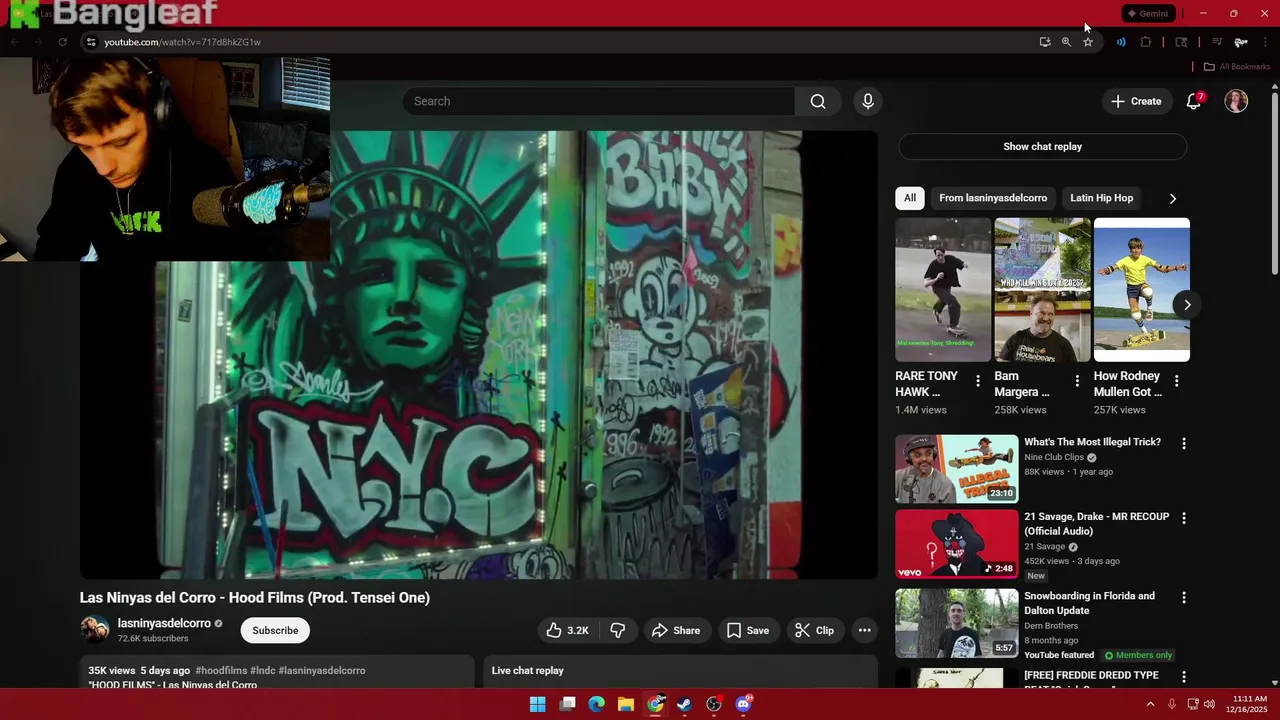Screen dimensions: 1280x720
Task: Open more actions menu below the video
Action: click(x=865, y=630)
